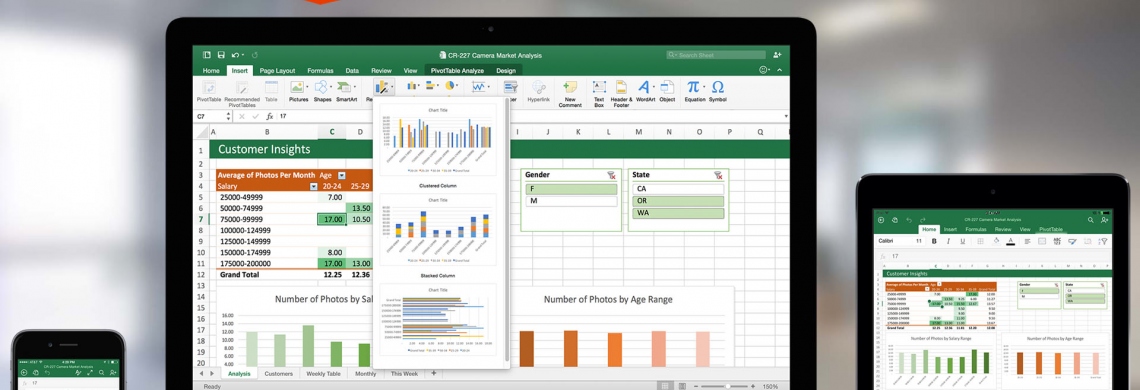This screenshot has width=1140, height=390.
Task: Save the workbook using the floppy disk icon
Action: pos(221,55)
